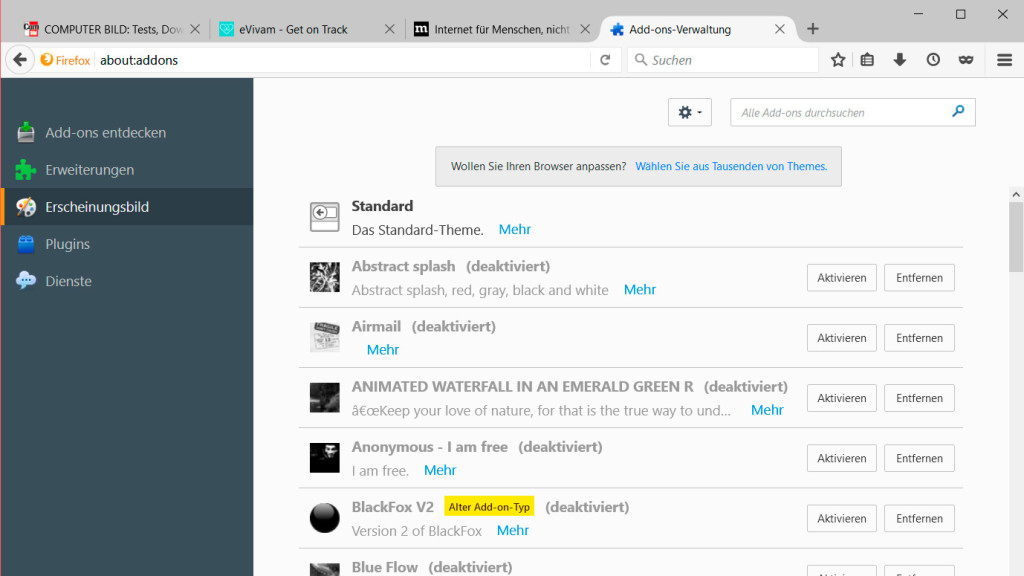The image size is (1024, 576).
Task: Click the Standard theme icon
Action: pos(325,217)
